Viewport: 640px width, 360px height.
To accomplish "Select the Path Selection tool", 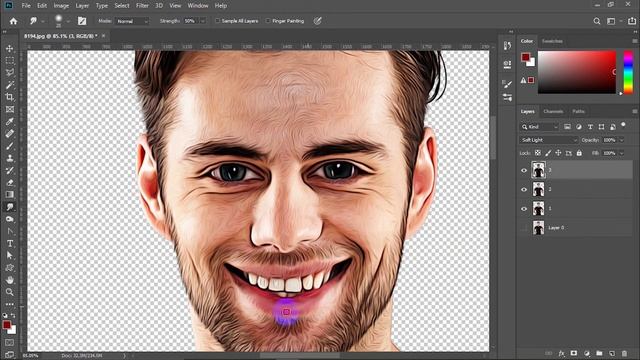I will 10,256.
